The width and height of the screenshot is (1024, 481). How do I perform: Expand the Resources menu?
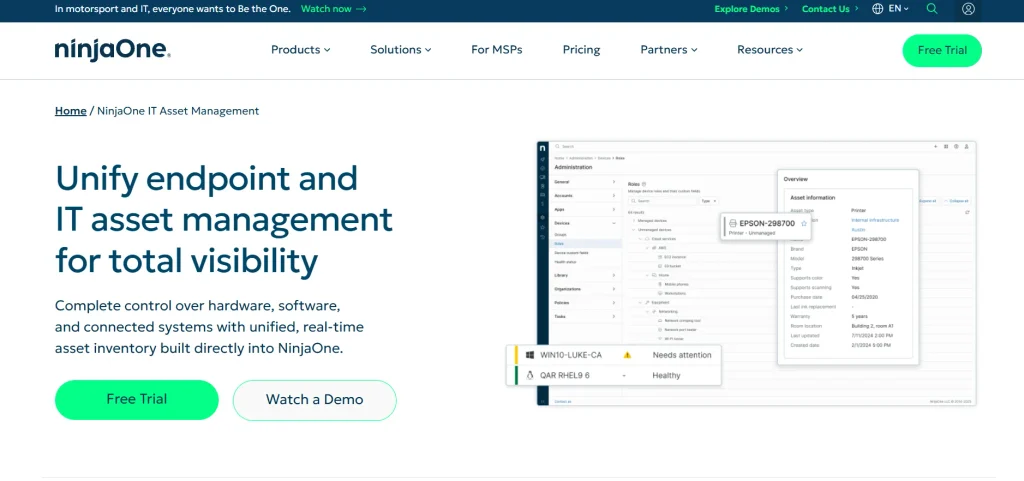[770, 50]
